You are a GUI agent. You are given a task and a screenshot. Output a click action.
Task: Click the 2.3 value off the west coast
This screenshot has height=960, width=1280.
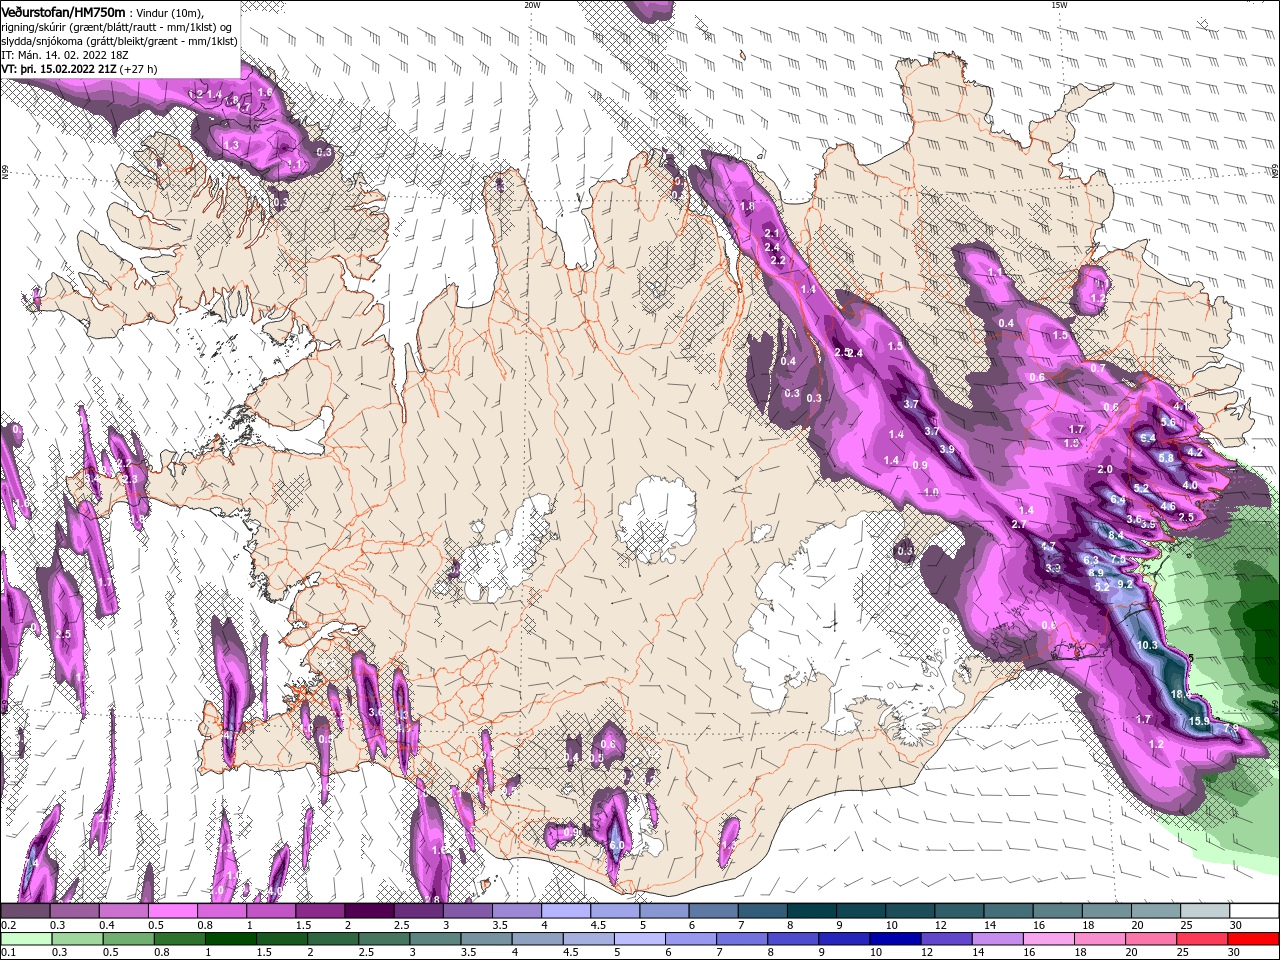tap(130, 479)
